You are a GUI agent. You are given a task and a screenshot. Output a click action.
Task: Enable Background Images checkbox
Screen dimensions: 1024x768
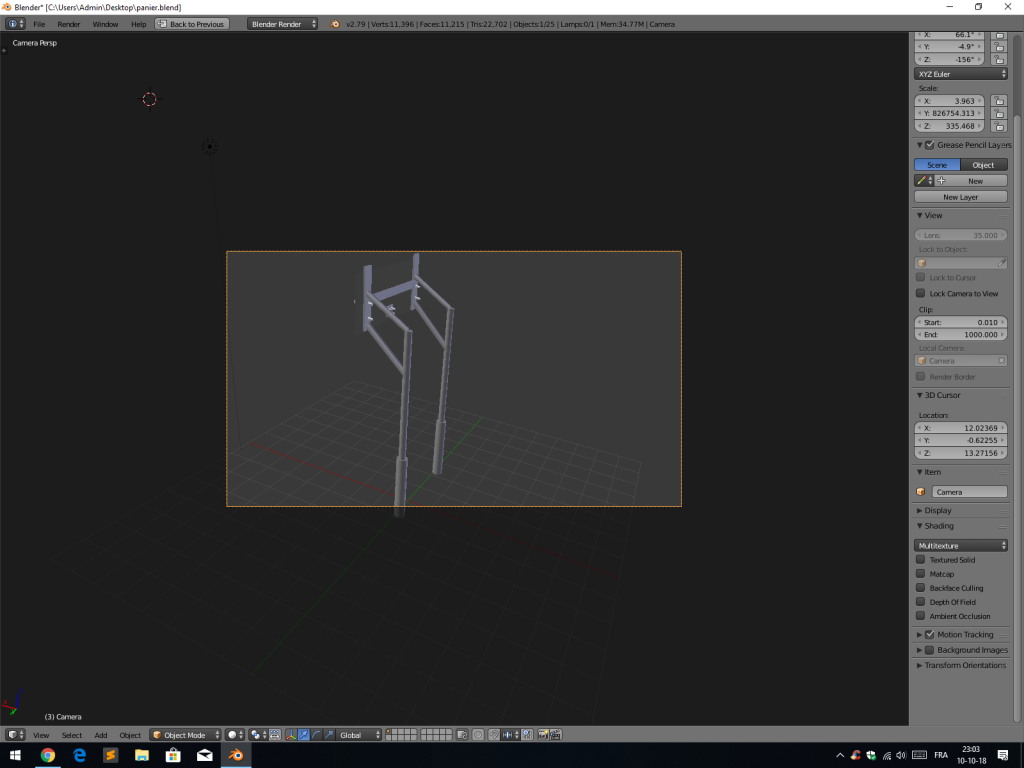[x=929, y=650]
